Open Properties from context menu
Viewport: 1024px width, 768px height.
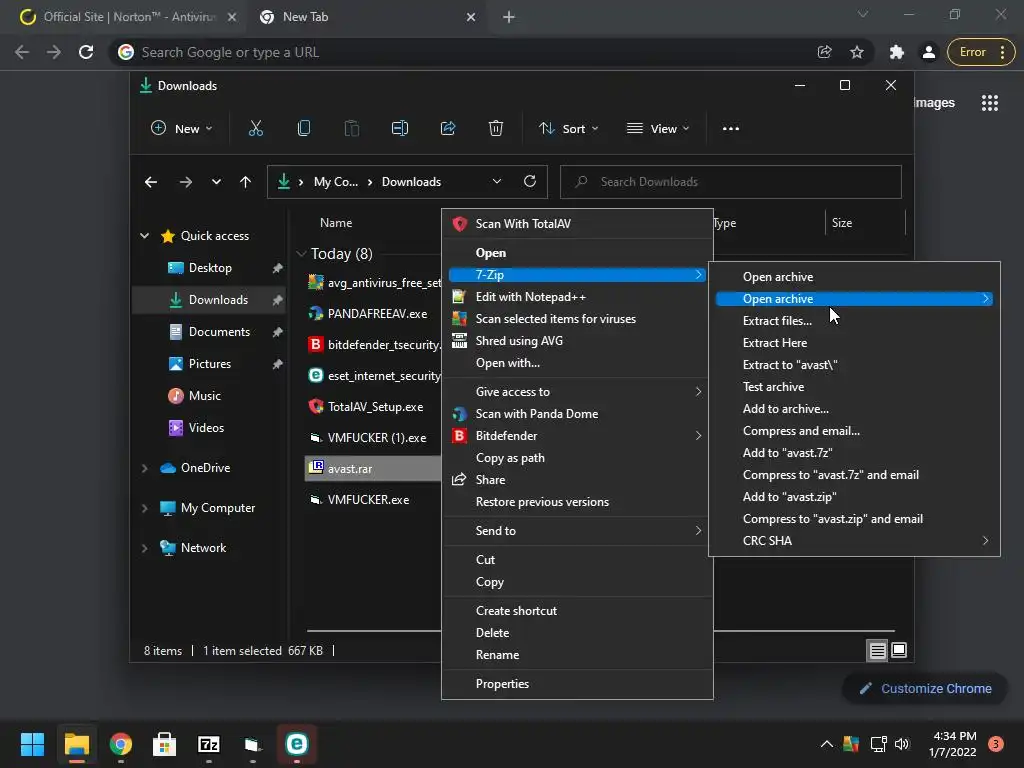(577, 684)
